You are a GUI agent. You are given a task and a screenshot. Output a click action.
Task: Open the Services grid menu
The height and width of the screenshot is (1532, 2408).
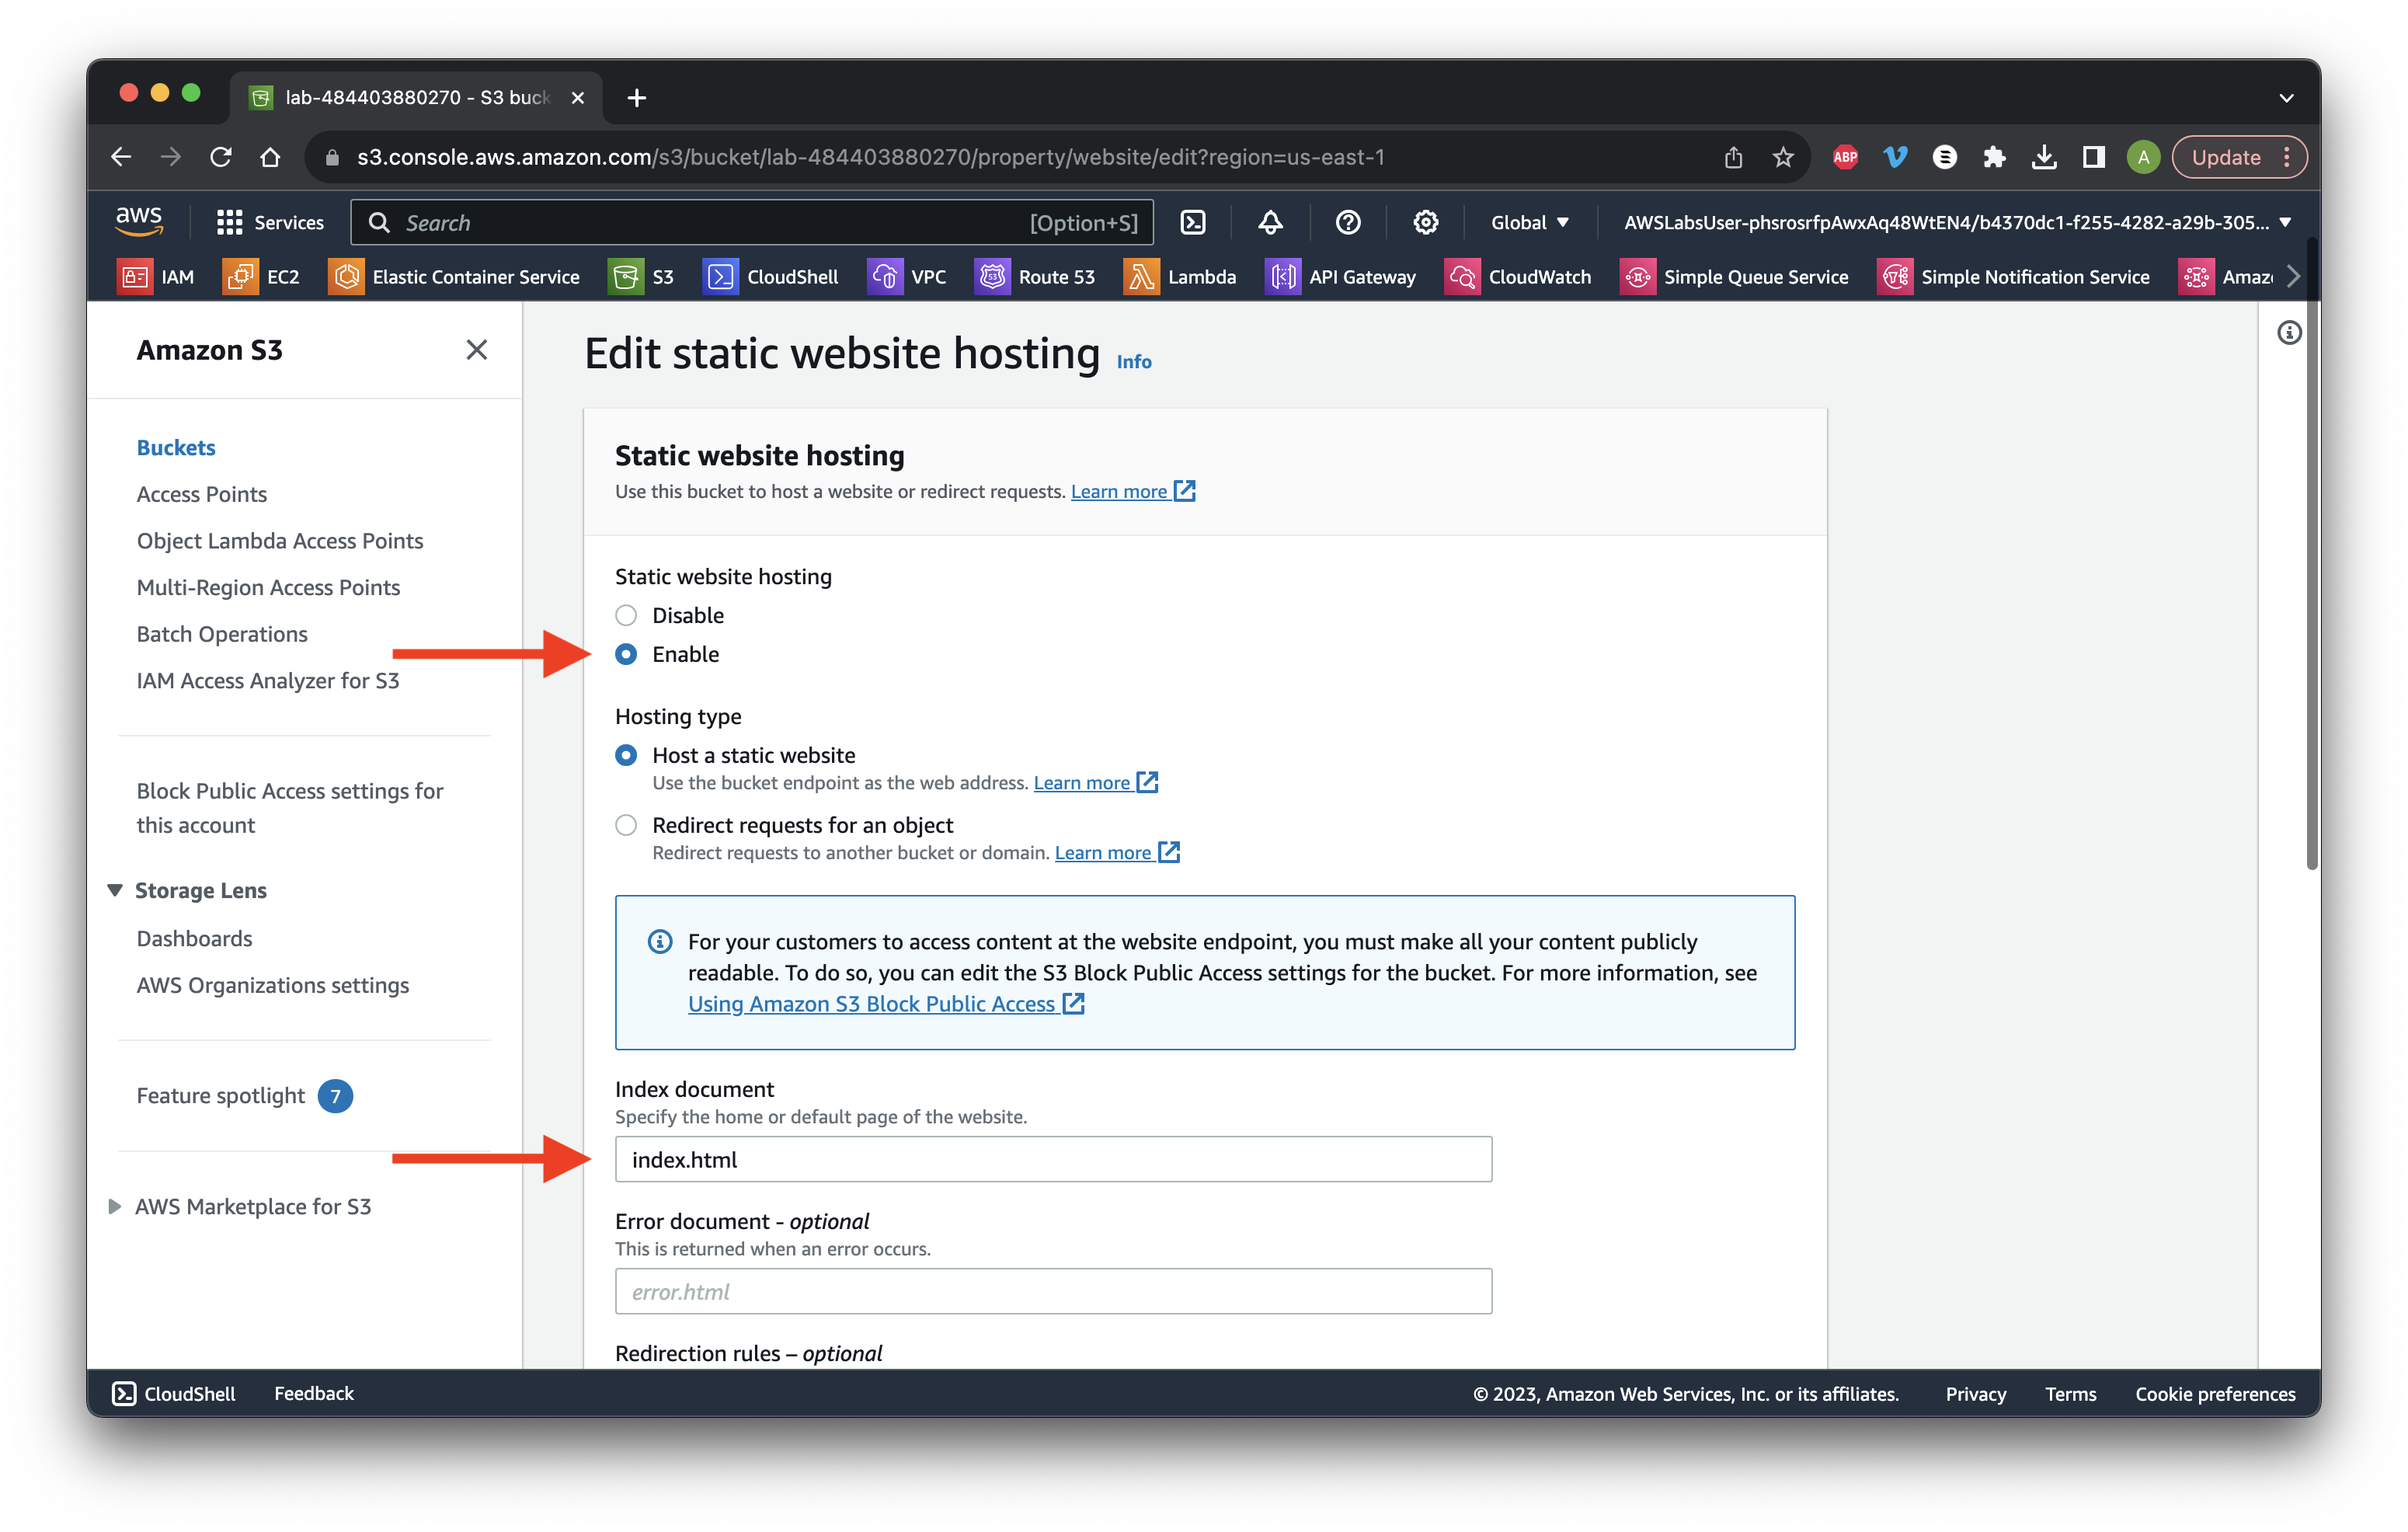[270, 222]
